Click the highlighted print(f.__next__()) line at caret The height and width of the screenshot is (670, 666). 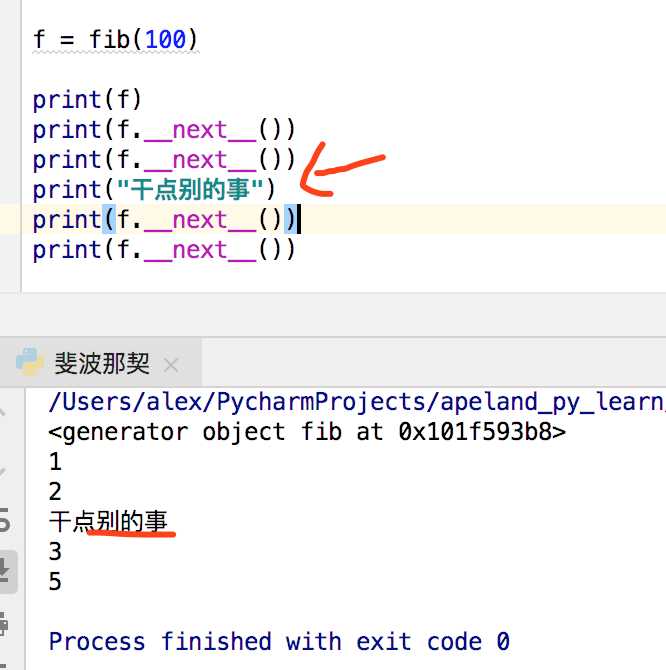pyautogui.click(x=167, y=219)
